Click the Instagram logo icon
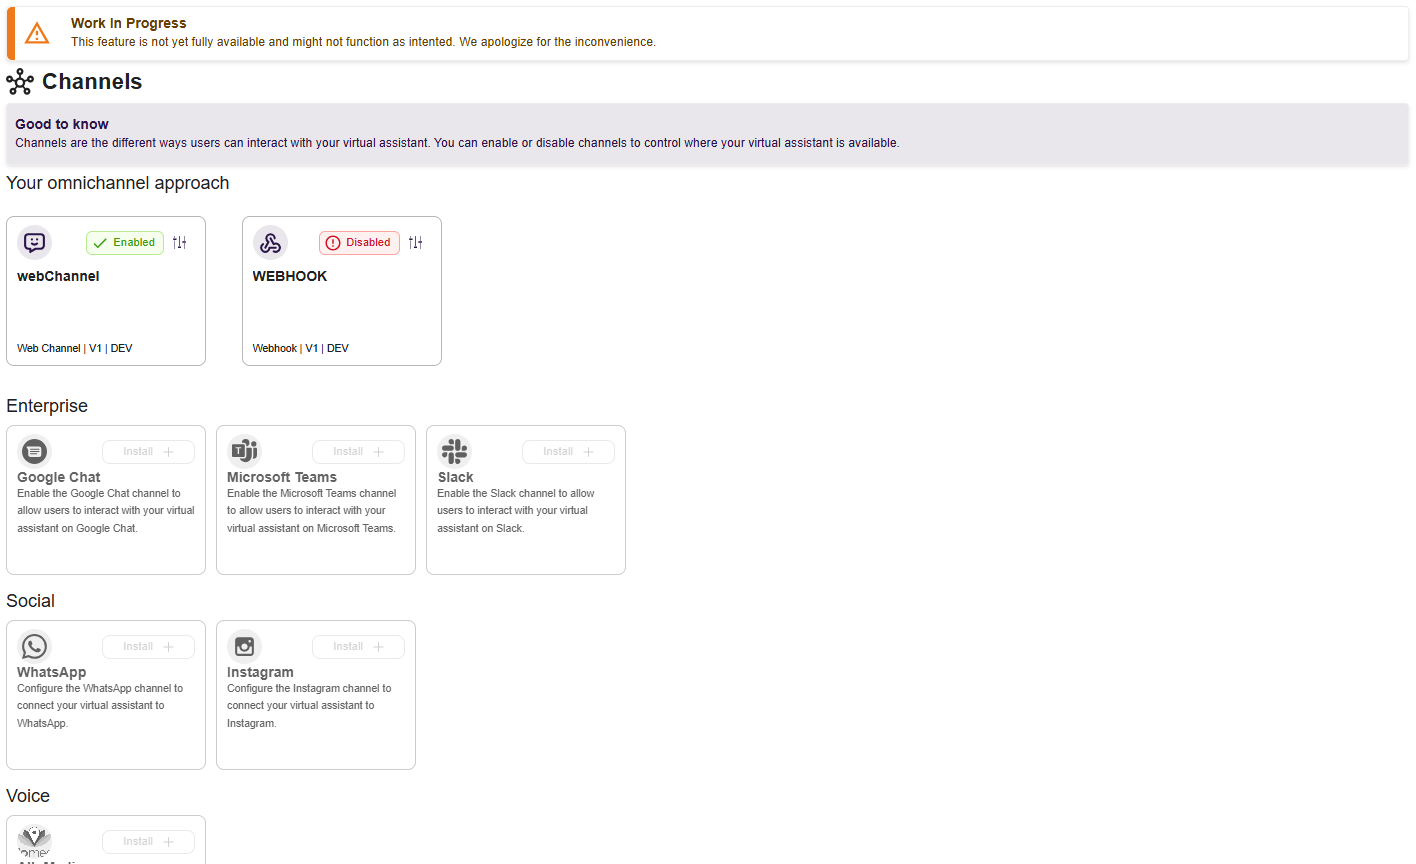This screenshot has width=1416, height=864. tap(244, 646)
